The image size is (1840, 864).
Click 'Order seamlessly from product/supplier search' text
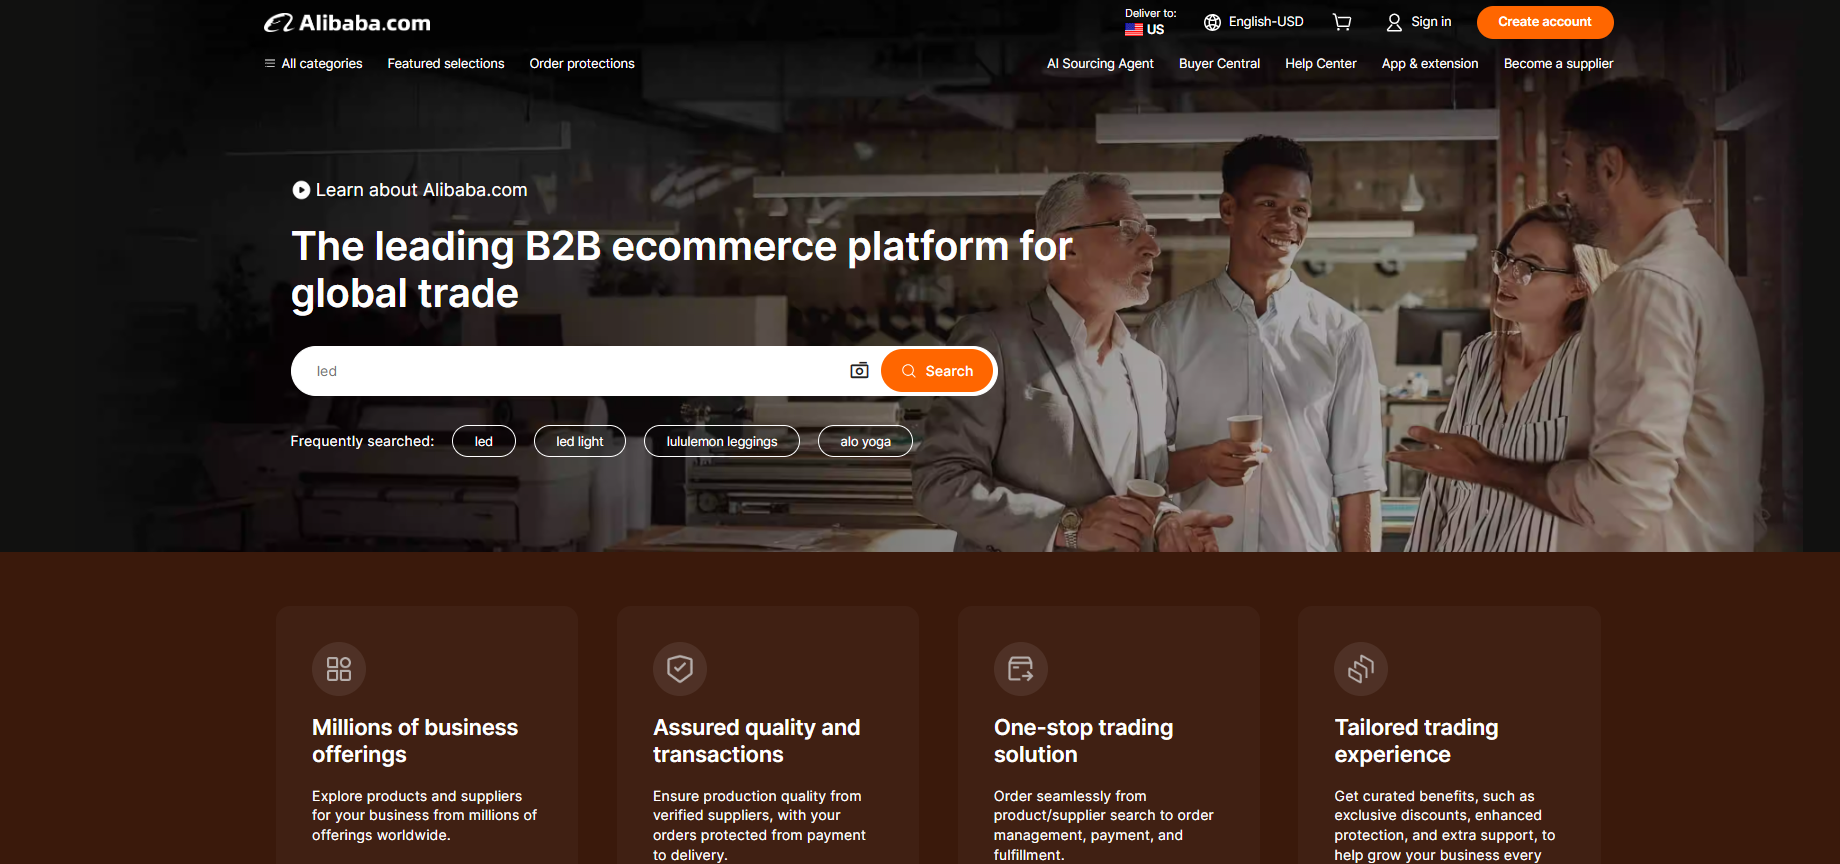coord(1104,825)
